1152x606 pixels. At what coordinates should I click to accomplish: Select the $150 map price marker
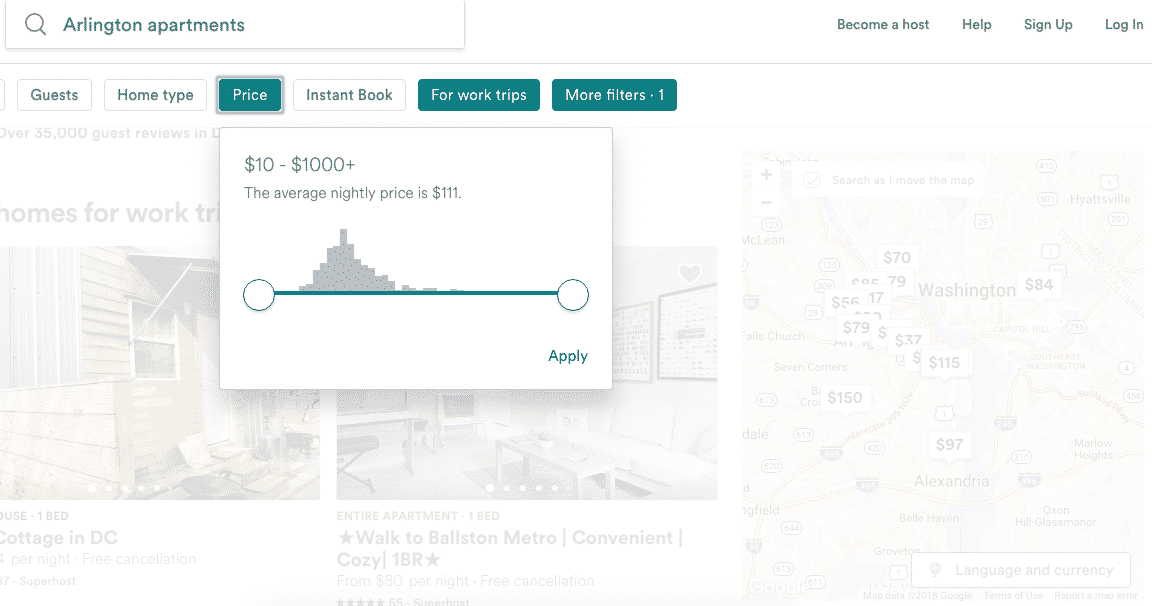[845, 398]
